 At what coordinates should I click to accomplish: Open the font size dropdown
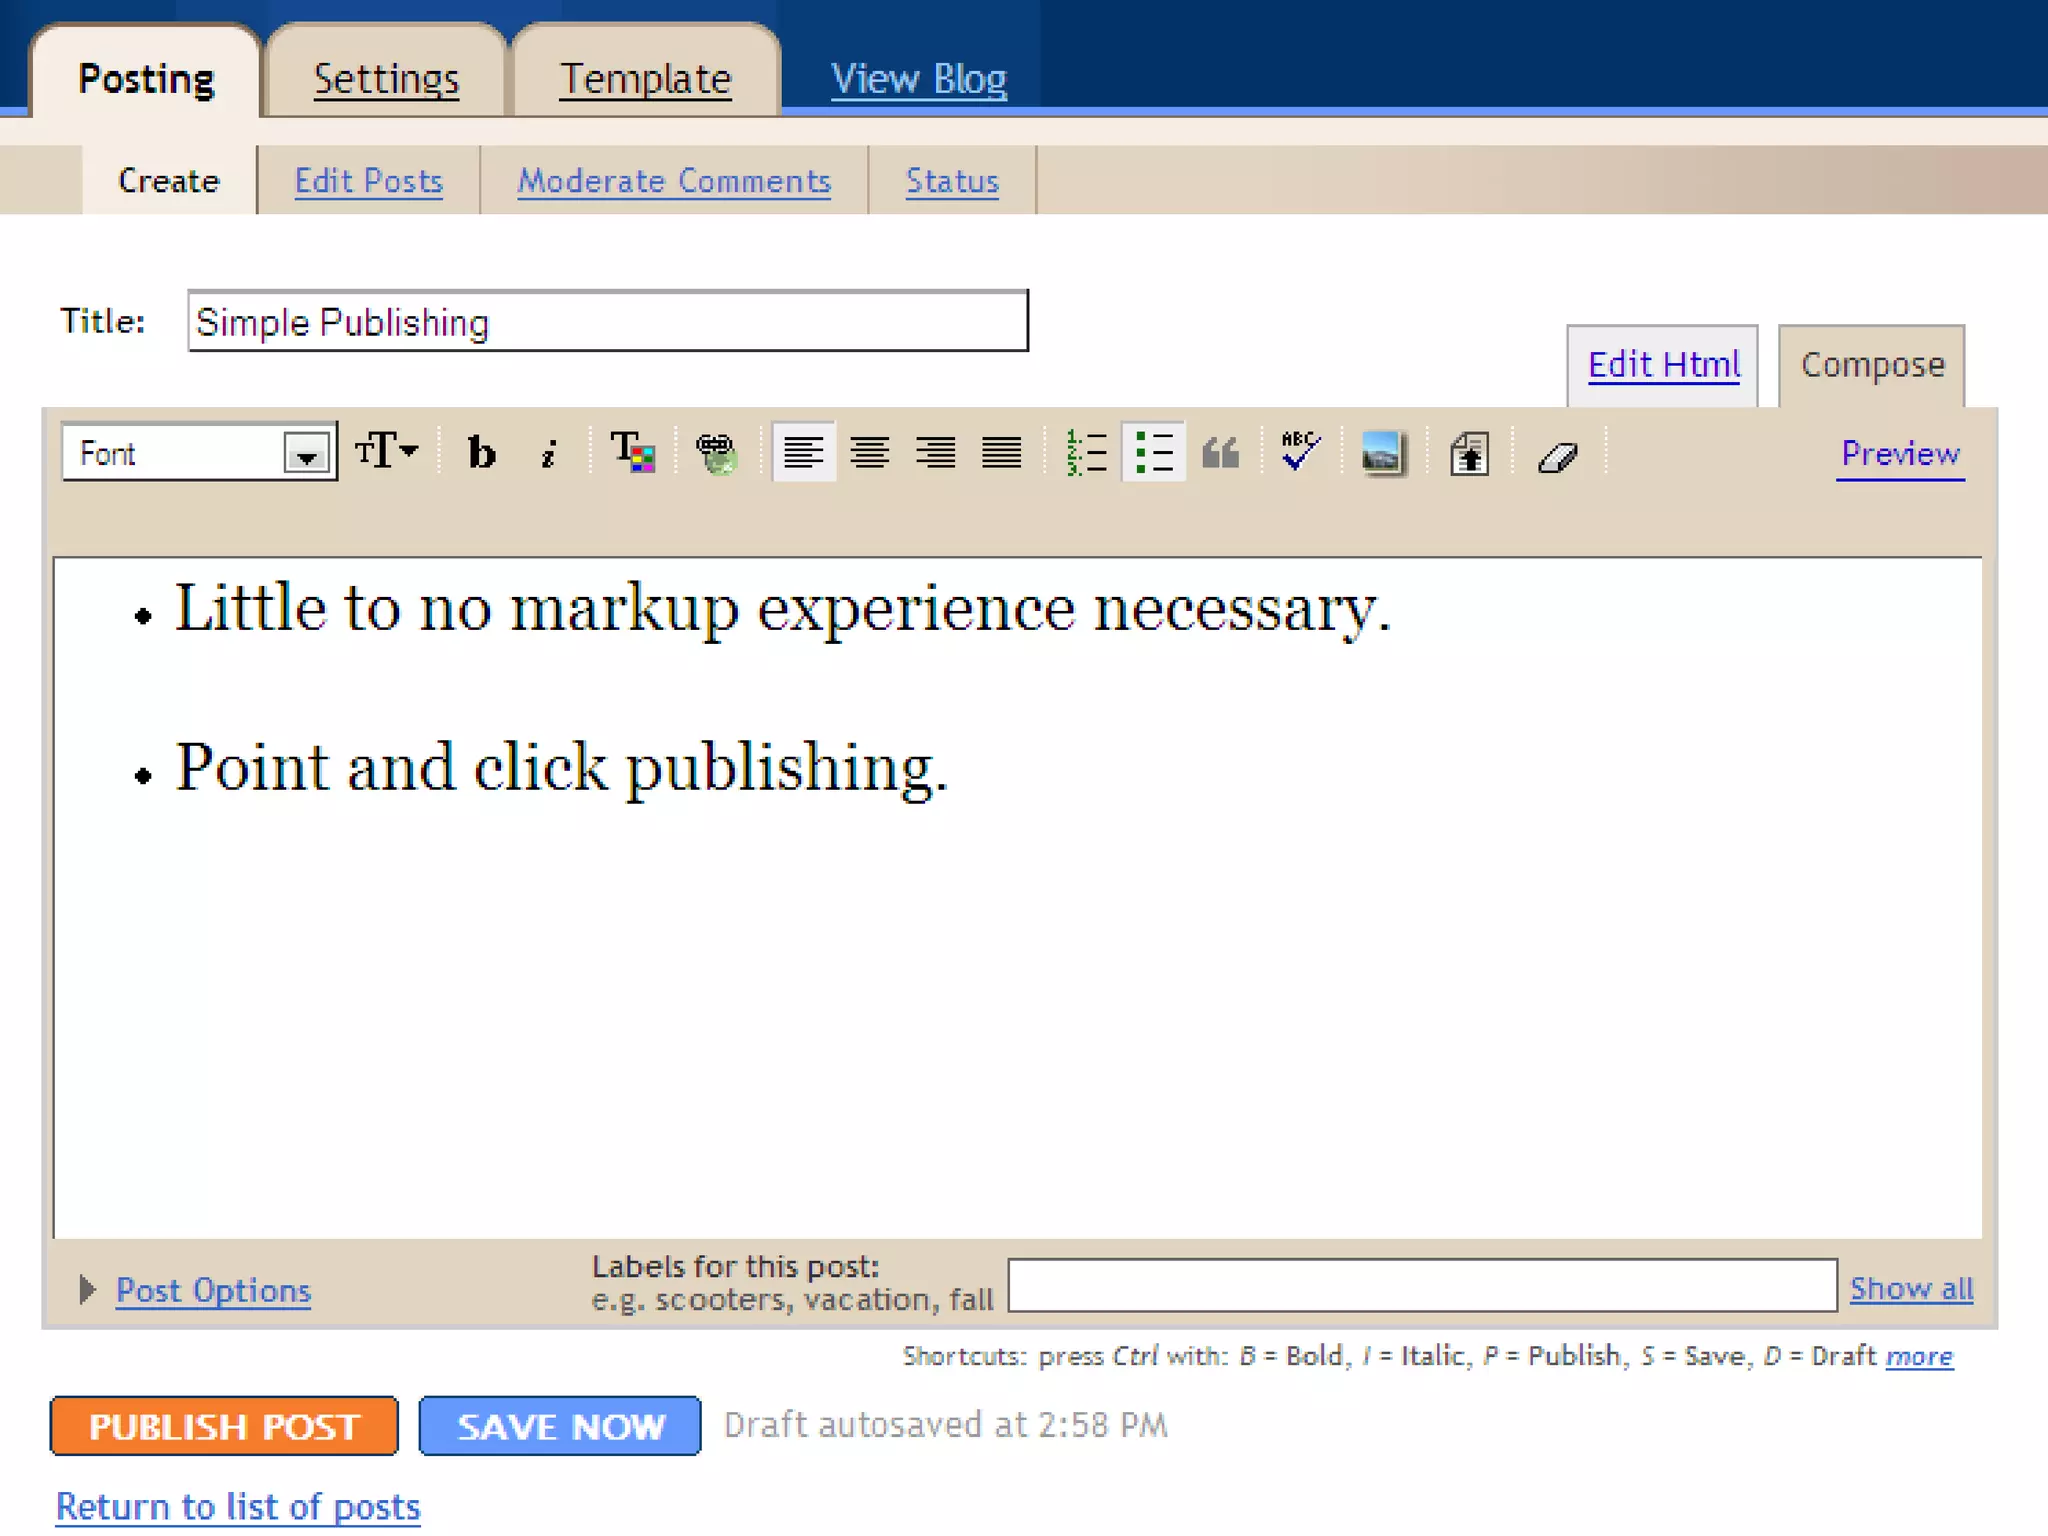point(387,451)
